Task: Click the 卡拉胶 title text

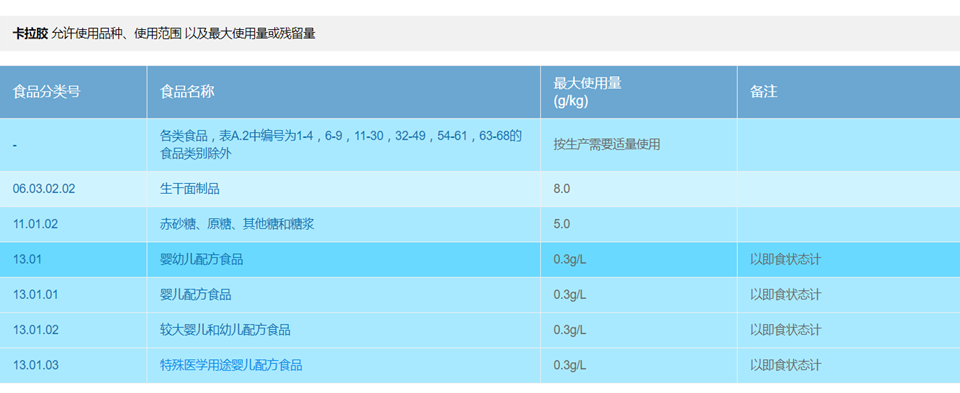Action: (30, 34)
